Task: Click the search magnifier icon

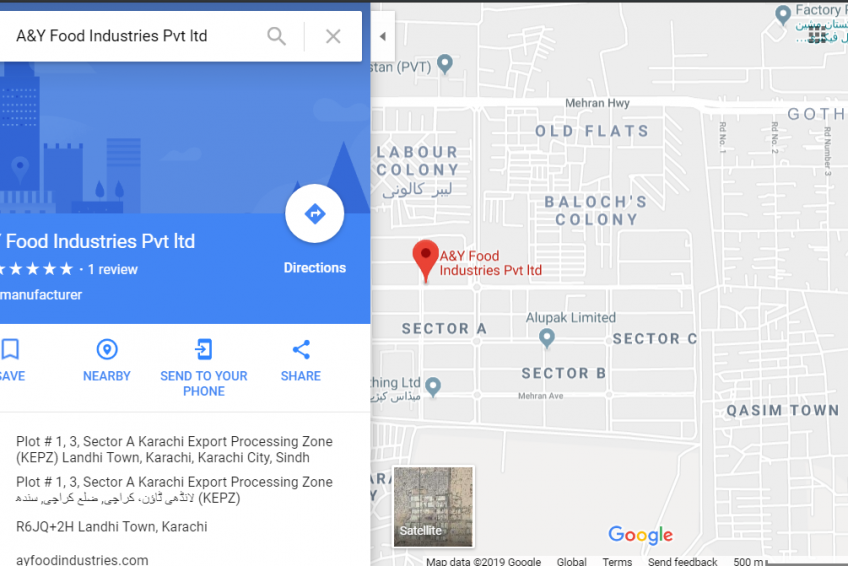Action: [276, 36]
